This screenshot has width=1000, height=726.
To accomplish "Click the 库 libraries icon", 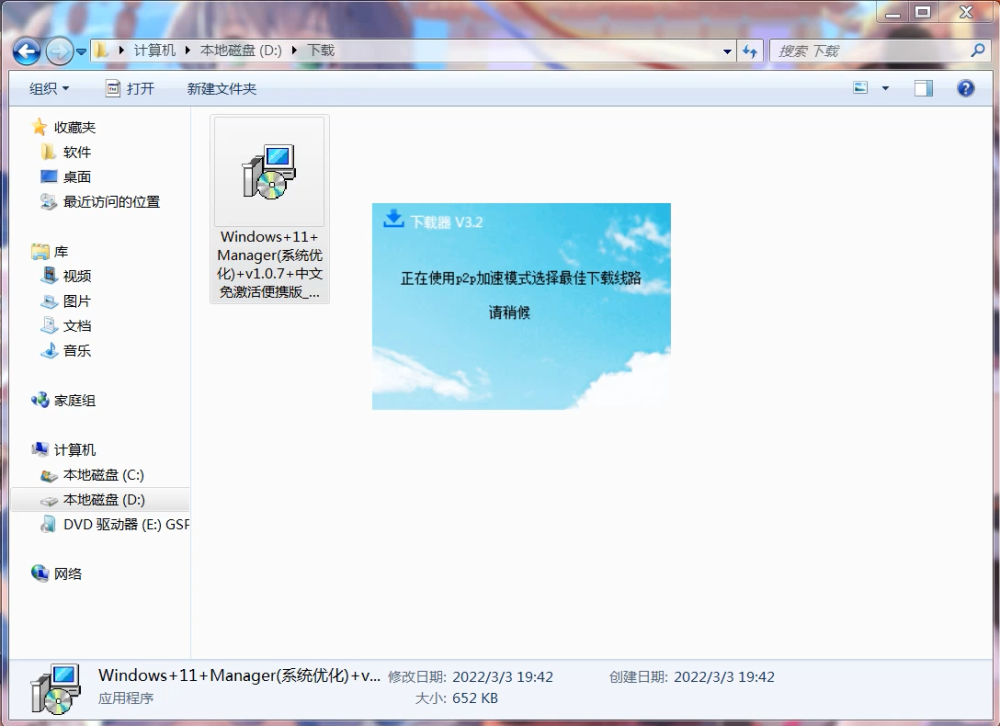I will (40, 252).
